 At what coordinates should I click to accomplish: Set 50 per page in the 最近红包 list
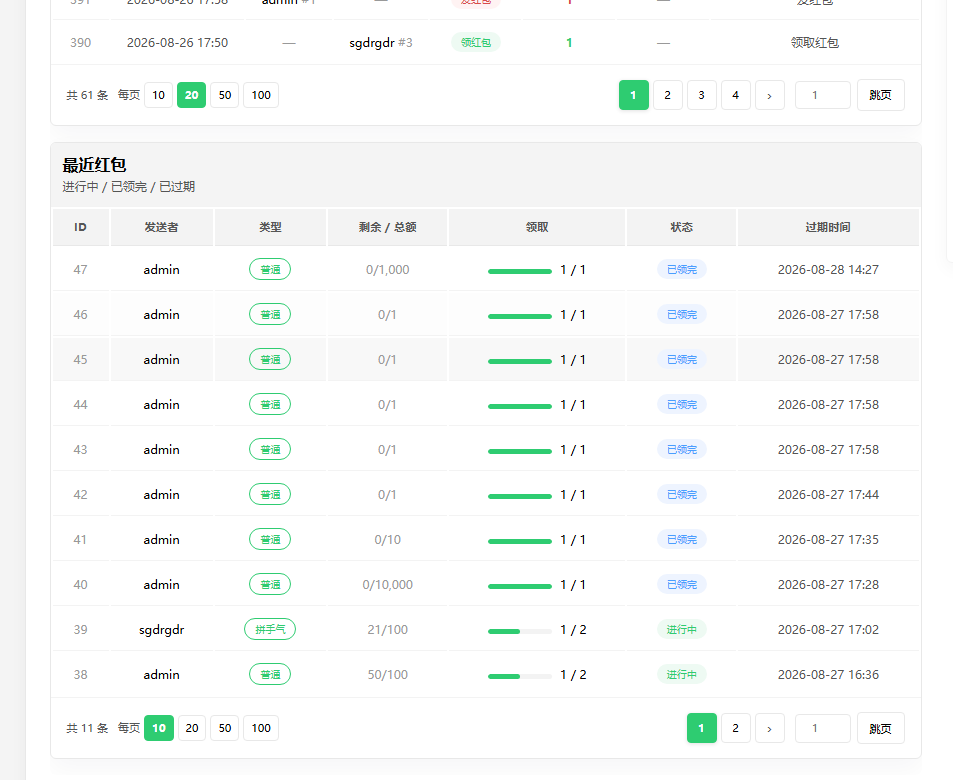(225, 728)
